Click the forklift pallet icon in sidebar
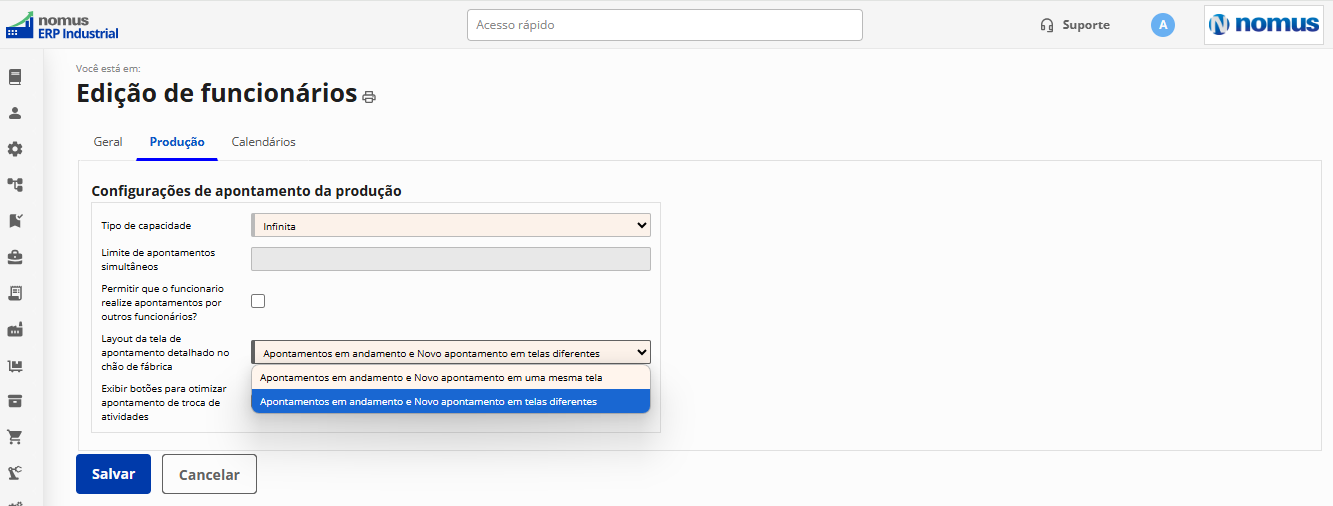Image resolution: width=1333 pixels, height=506 pixels. point(15,365)
